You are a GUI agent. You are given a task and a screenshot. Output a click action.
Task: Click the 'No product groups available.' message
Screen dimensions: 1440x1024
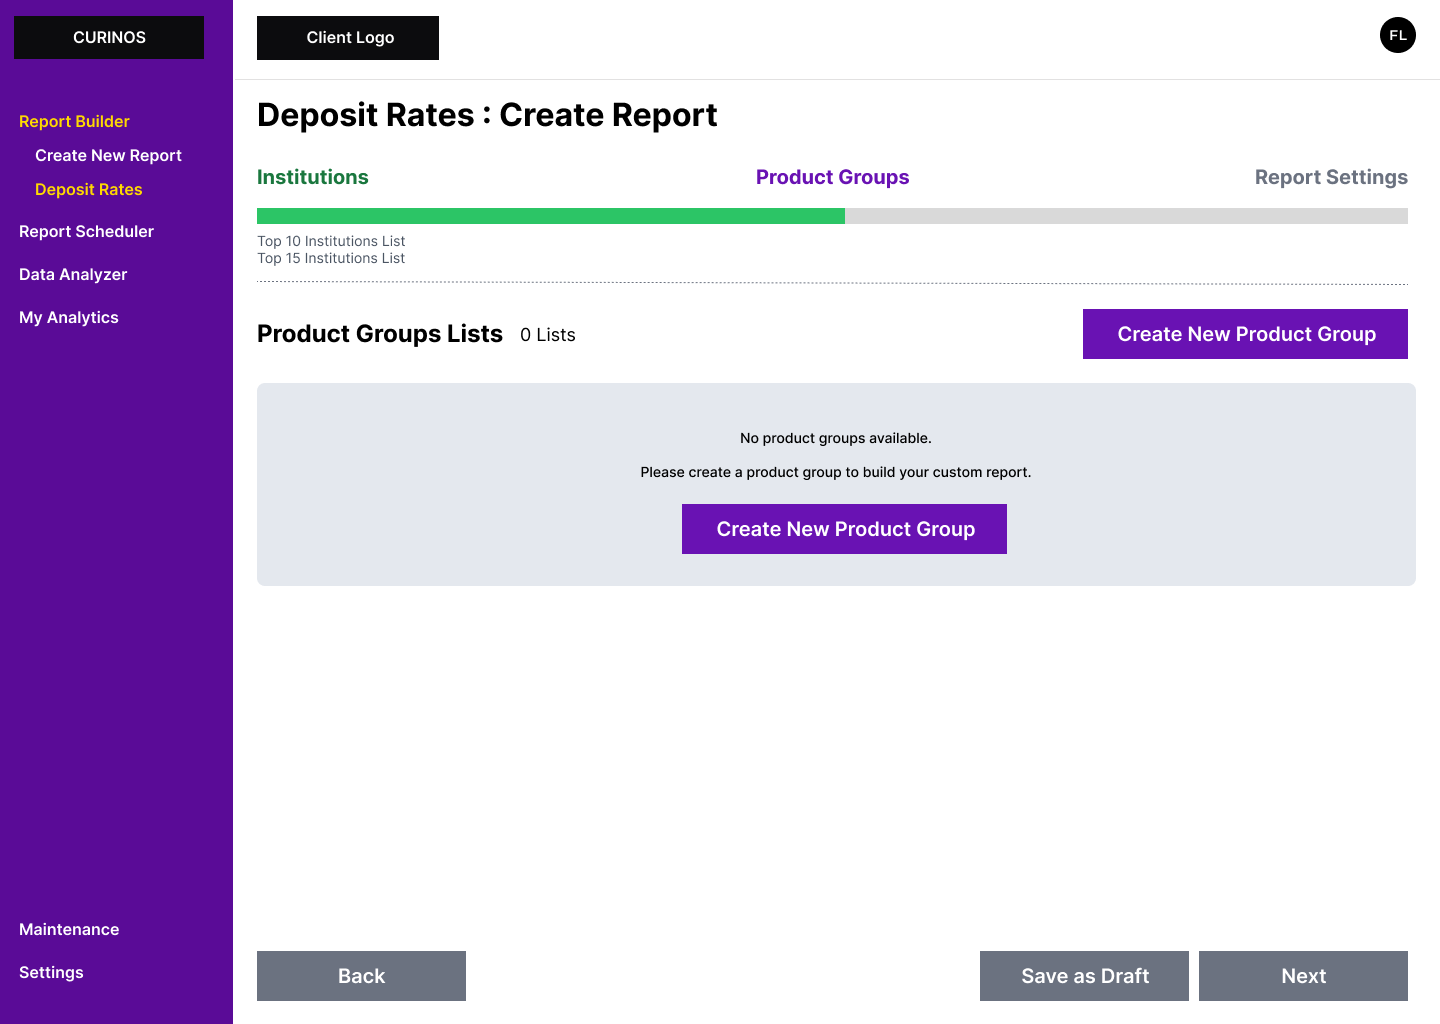tap(836, 438)
